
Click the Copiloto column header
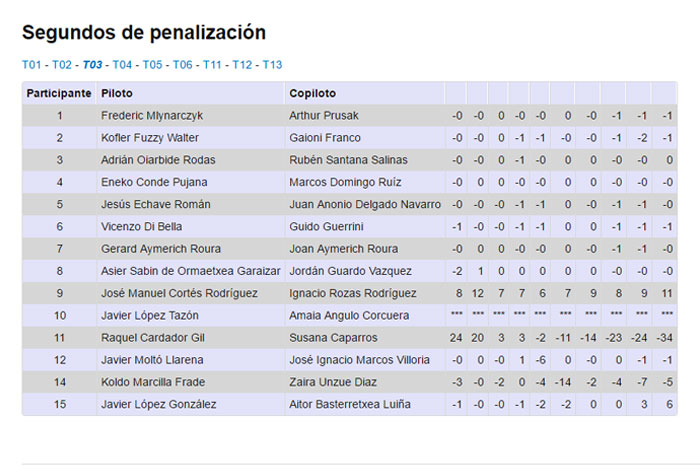(312, 93)
